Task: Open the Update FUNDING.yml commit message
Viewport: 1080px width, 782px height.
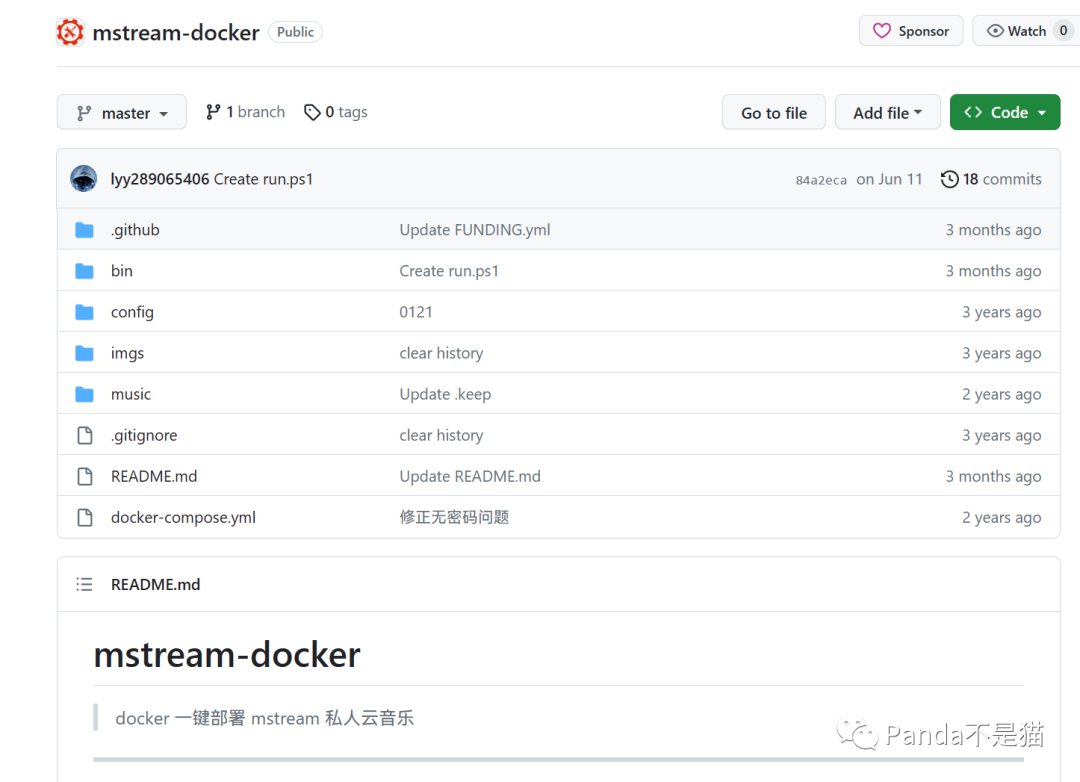Action: click(x=475, y=229)
